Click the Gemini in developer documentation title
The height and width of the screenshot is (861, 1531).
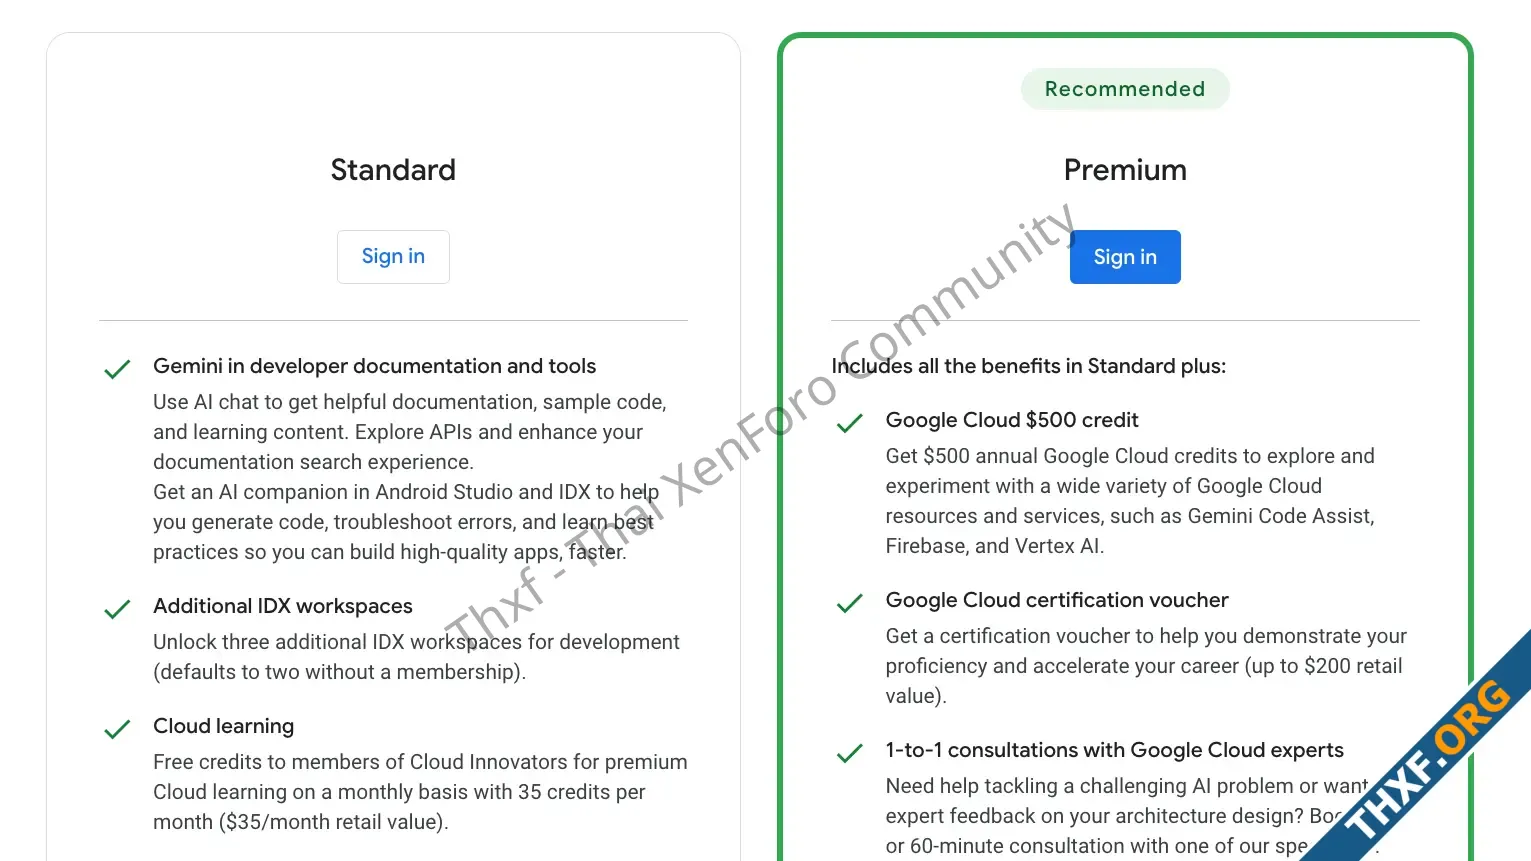tap(374, 366)
